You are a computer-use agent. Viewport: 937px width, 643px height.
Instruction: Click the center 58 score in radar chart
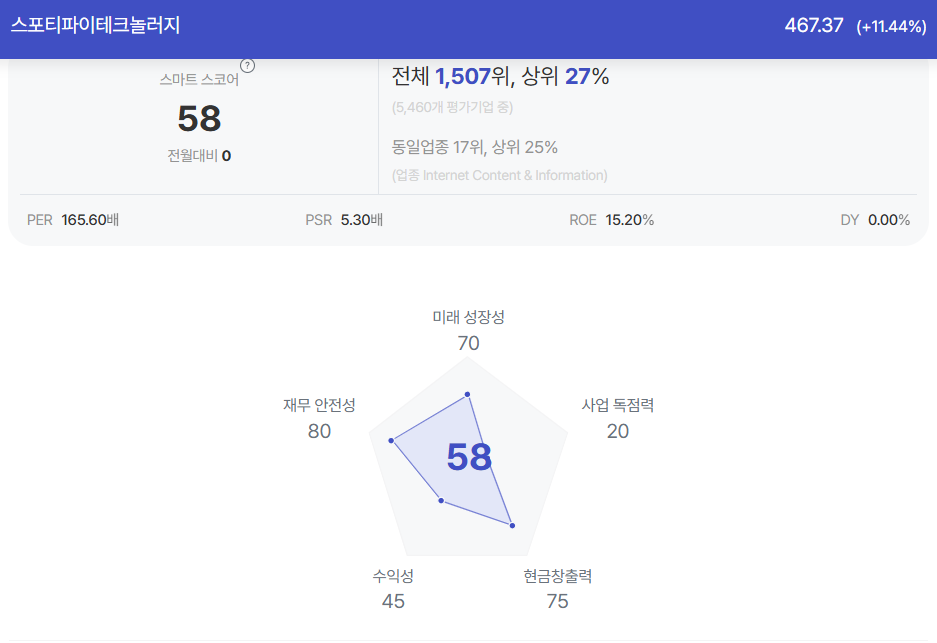point(469,457)
